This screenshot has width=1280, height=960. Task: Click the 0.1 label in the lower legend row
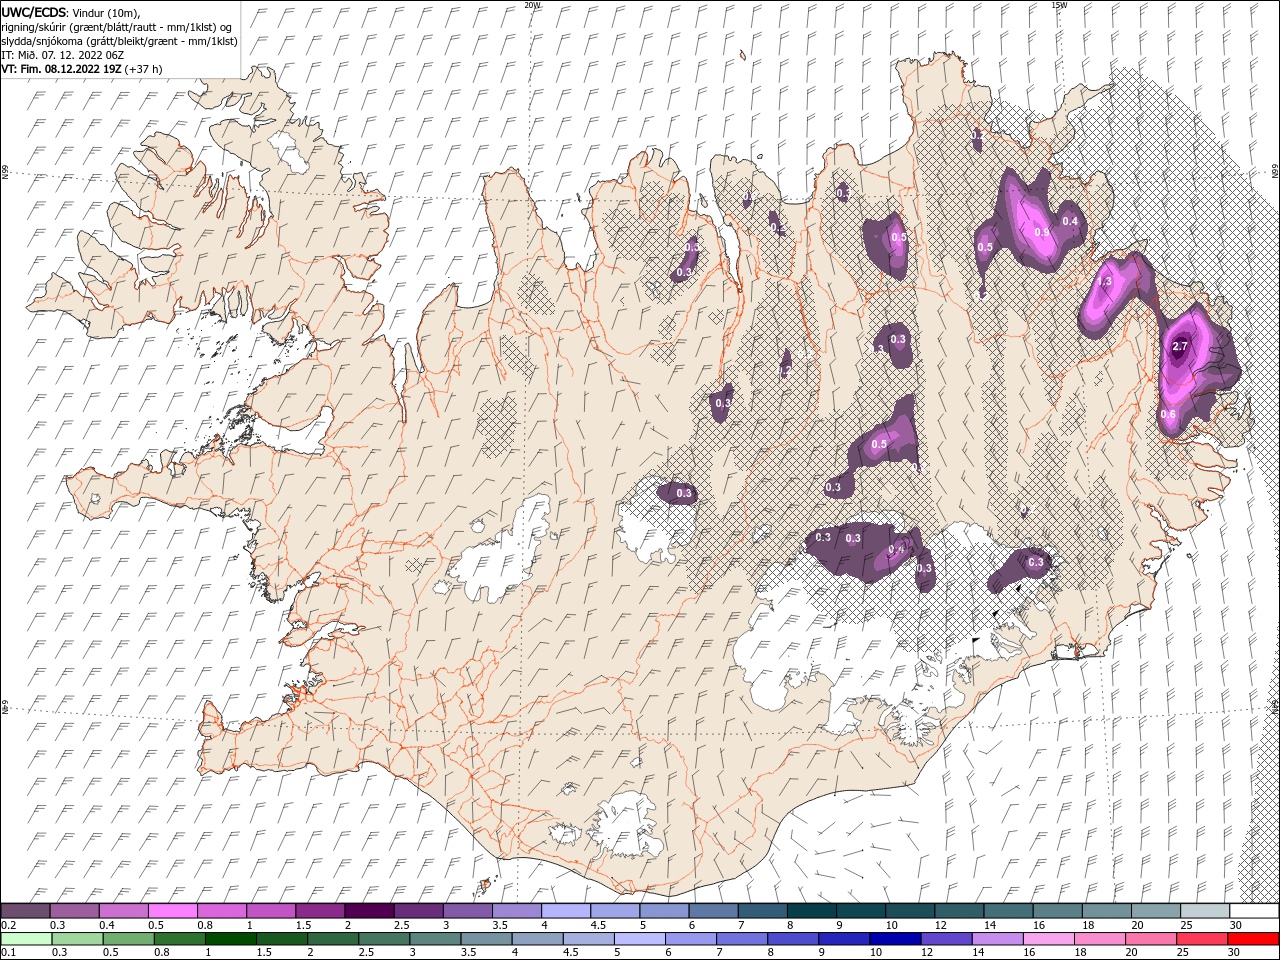tap(8, 953)
